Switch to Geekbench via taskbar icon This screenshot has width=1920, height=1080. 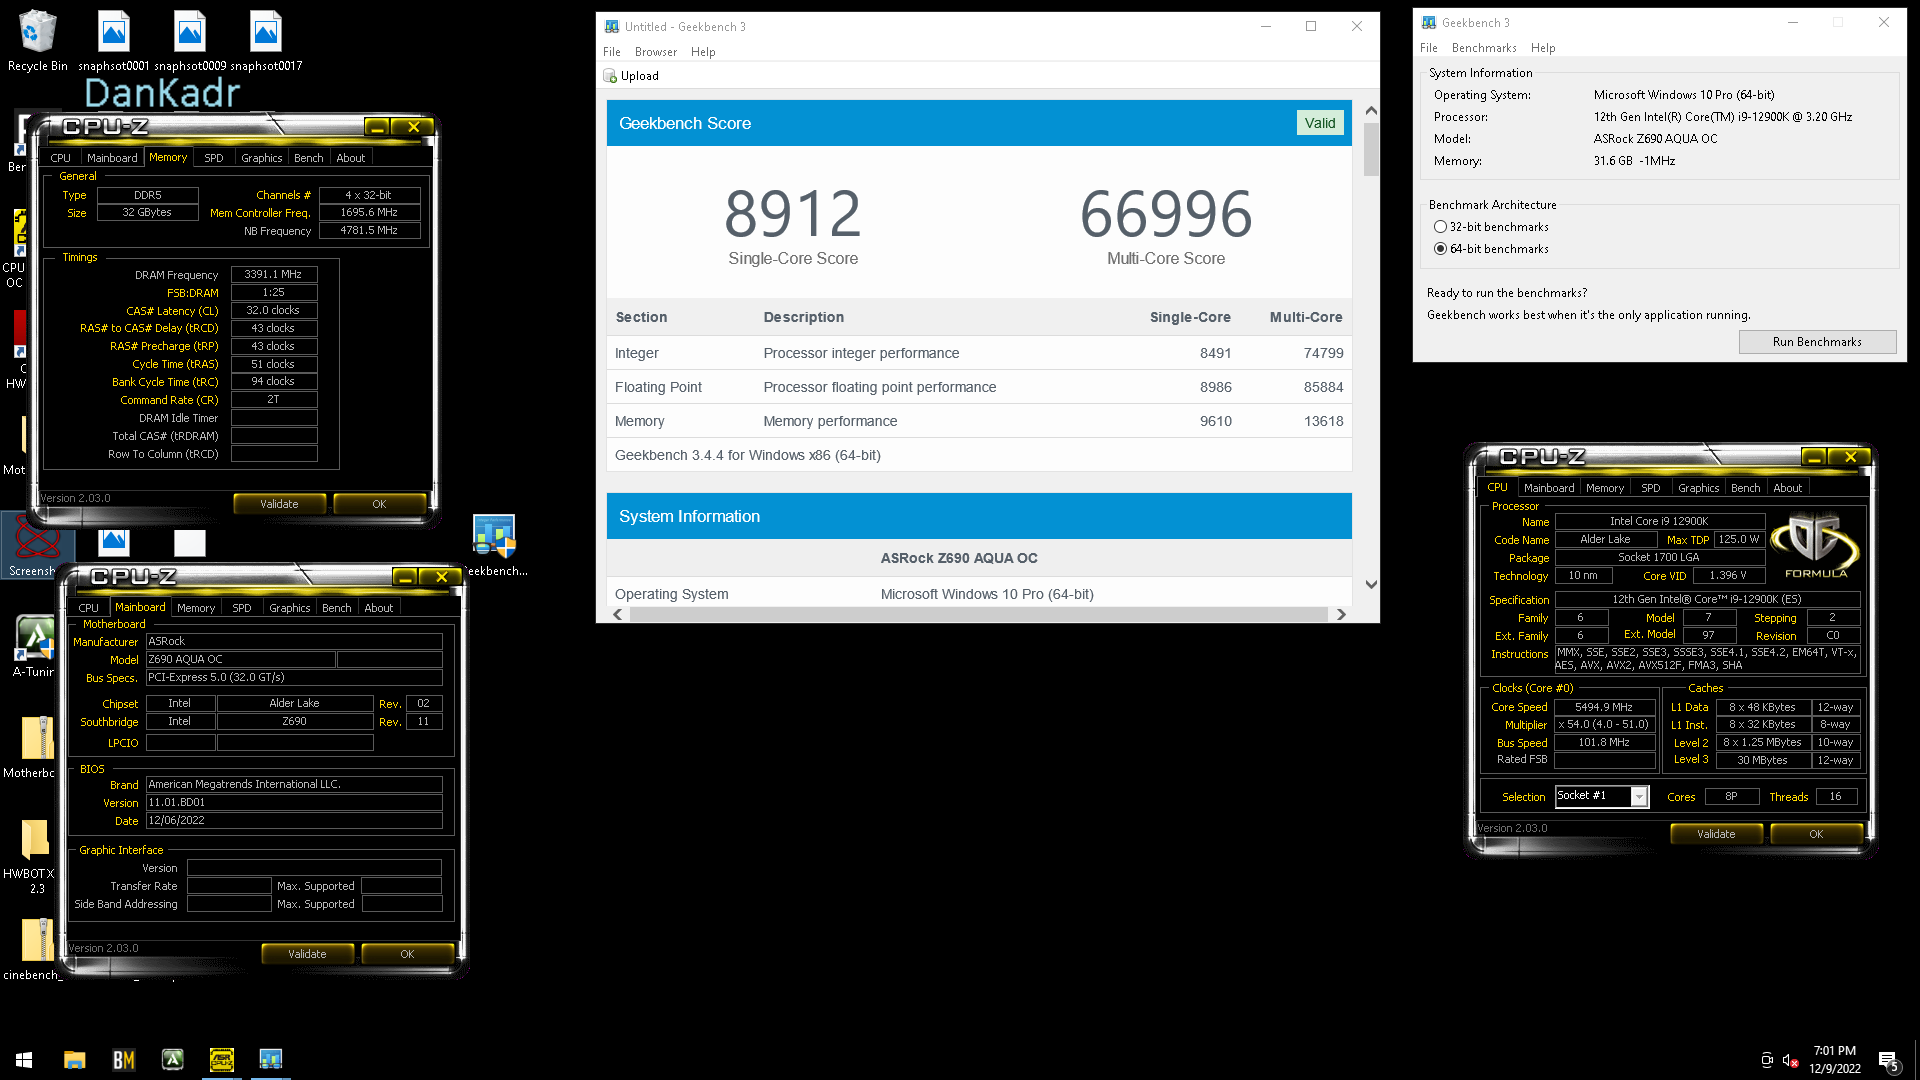tap(271, 1059)
